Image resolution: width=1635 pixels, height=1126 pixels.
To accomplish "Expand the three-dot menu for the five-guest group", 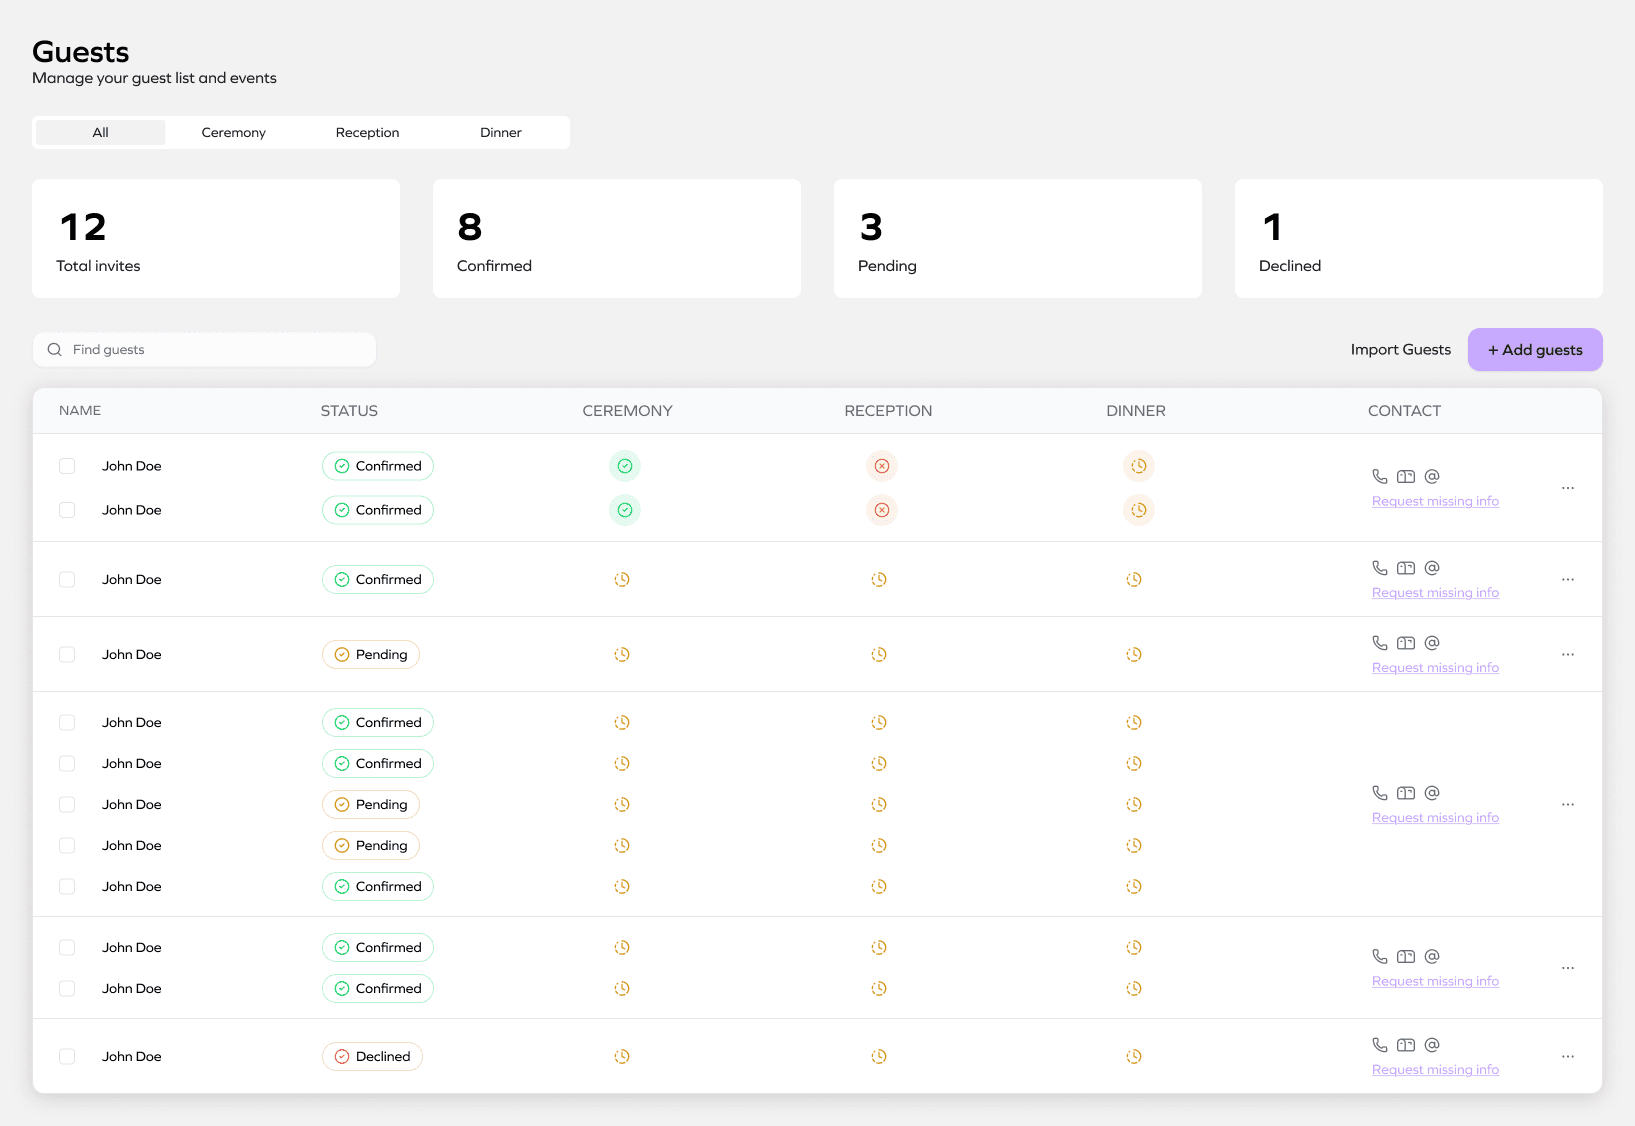I will point(1568,805).
